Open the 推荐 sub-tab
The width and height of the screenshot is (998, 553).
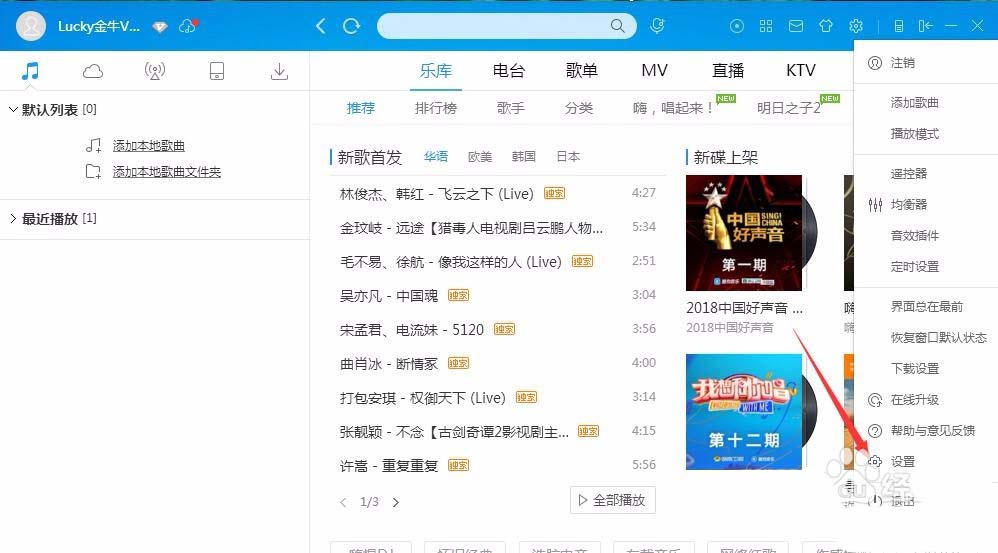pos(361,108)
